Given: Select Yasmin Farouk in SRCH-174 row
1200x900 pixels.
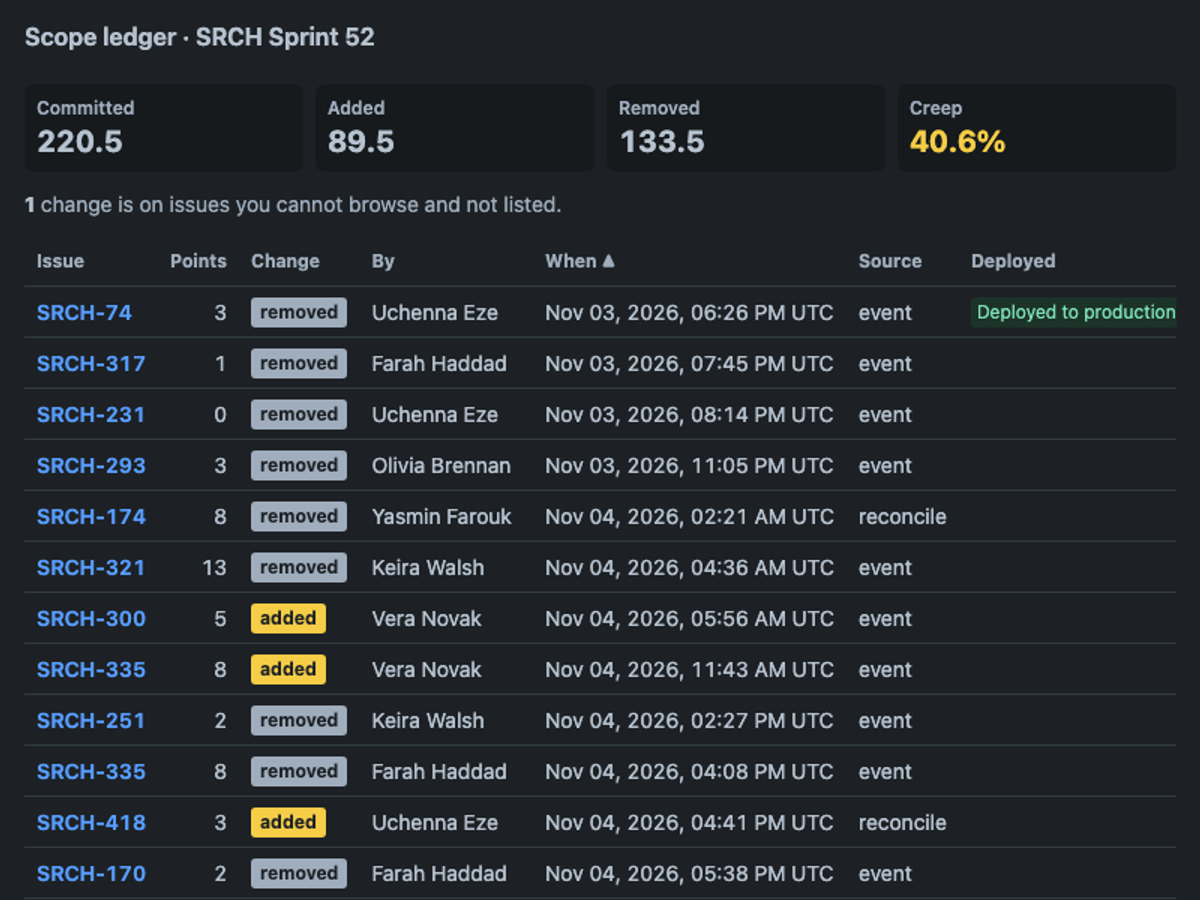Looking at the screenshot, I should tap(441, 516).
